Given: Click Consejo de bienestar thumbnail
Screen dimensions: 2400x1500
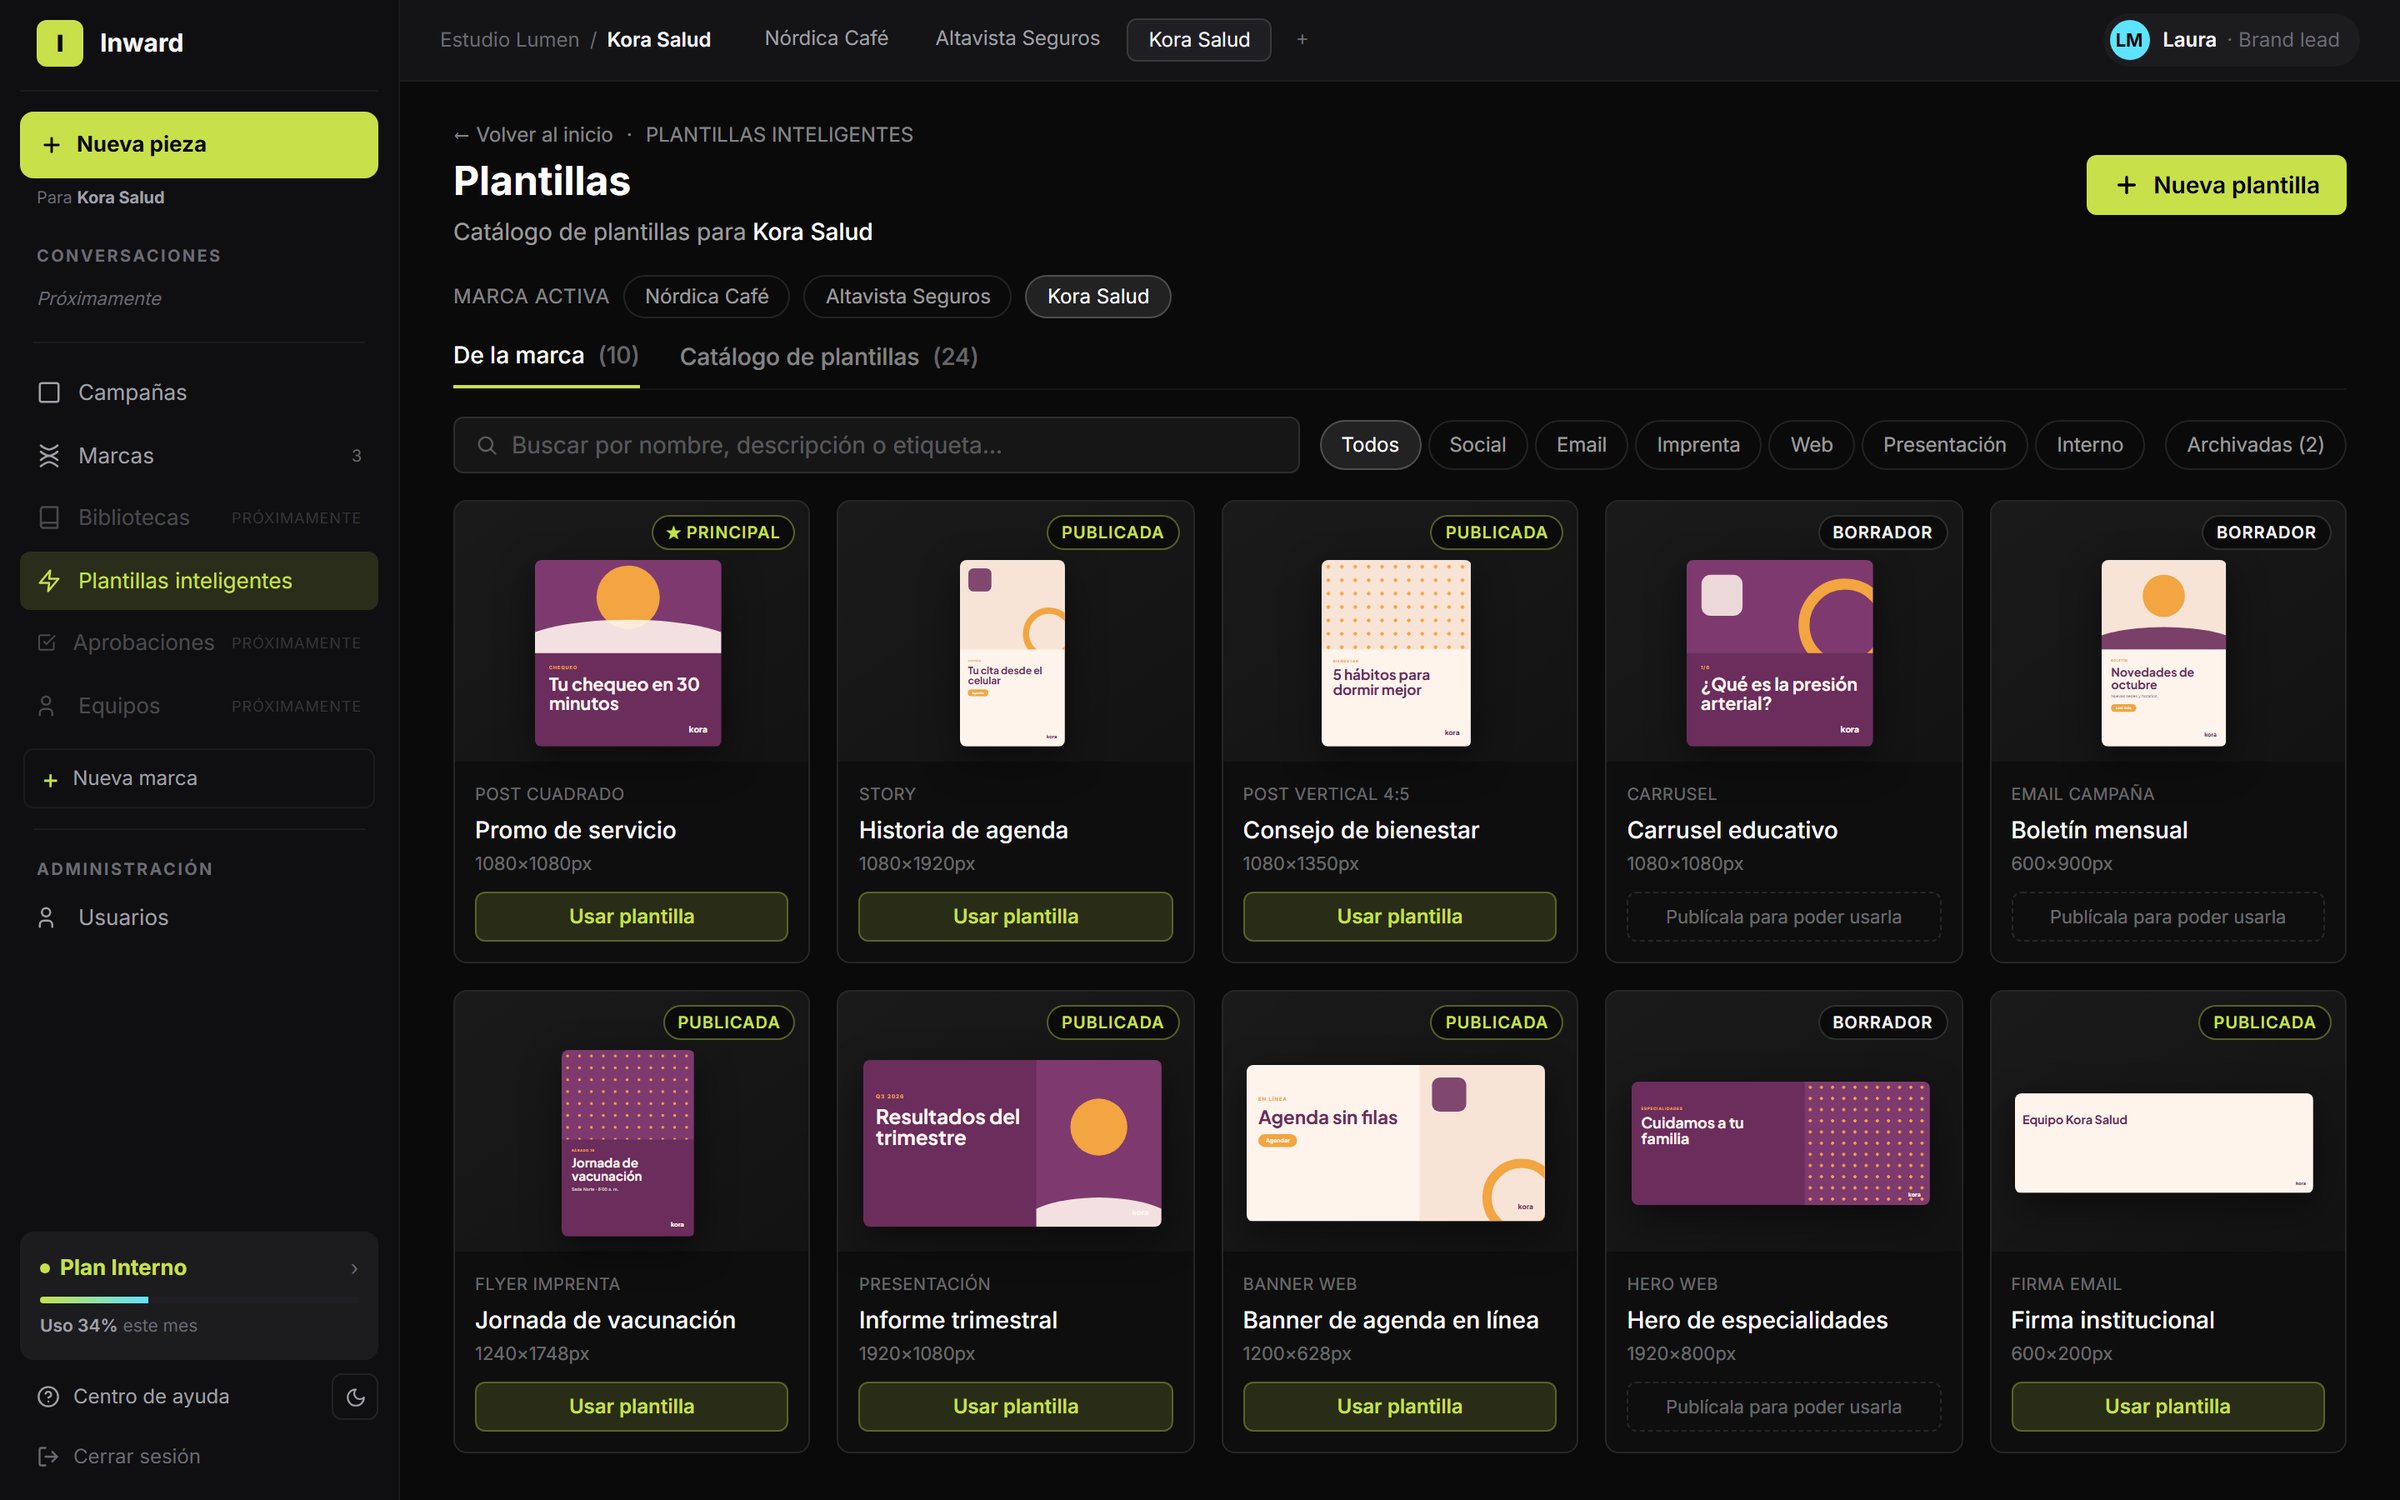Looking at the screenshot, I should click(x=1396, y=653).
